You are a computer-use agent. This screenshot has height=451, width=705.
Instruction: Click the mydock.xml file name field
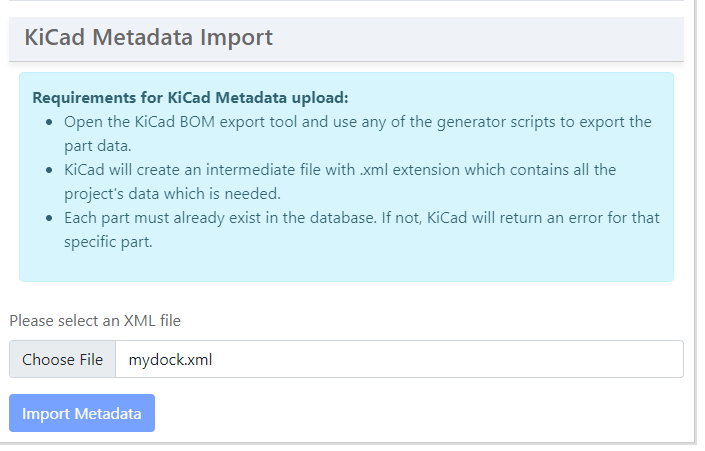click(398, 360)
